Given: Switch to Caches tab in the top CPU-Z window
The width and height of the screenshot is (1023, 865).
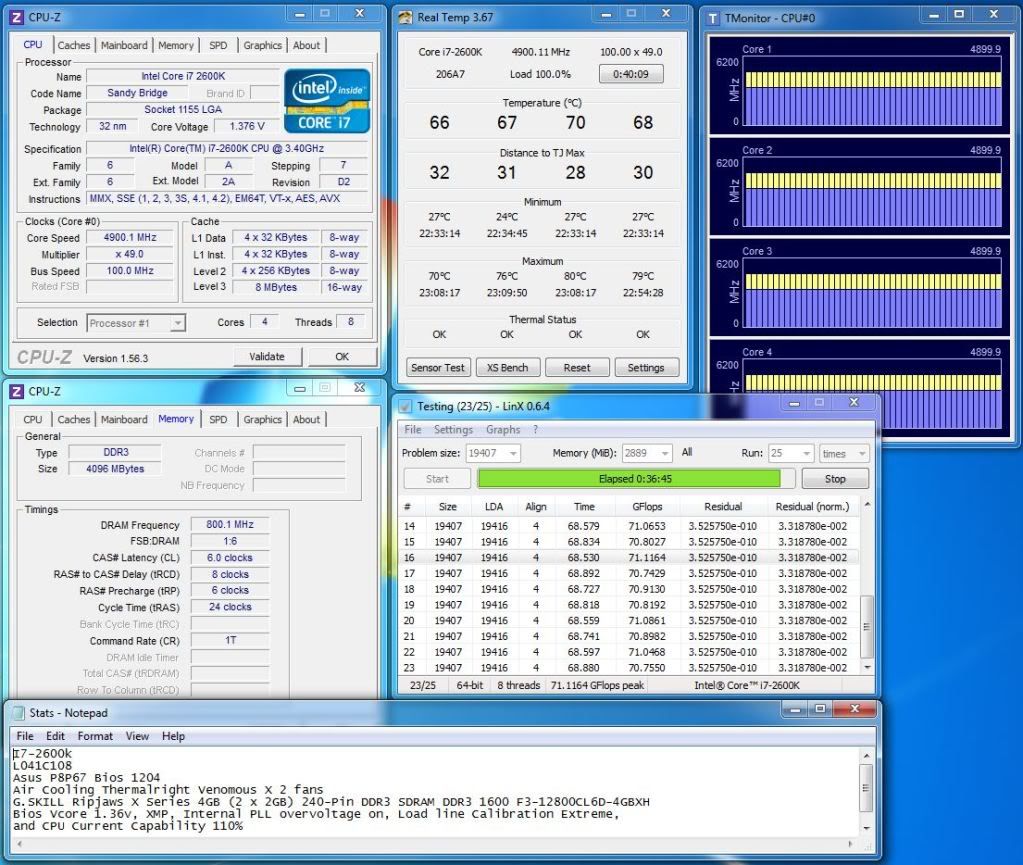Looking at the screenshot, I should (74, 45).
